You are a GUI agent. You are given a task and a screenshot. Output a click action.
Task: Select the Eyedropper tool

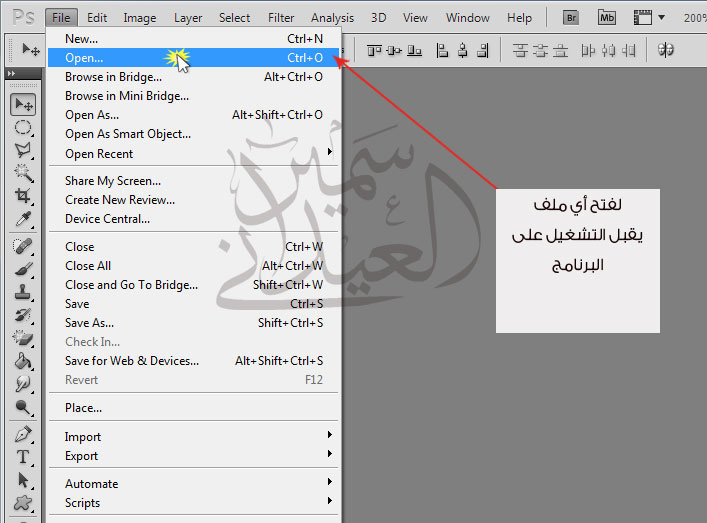23,219
